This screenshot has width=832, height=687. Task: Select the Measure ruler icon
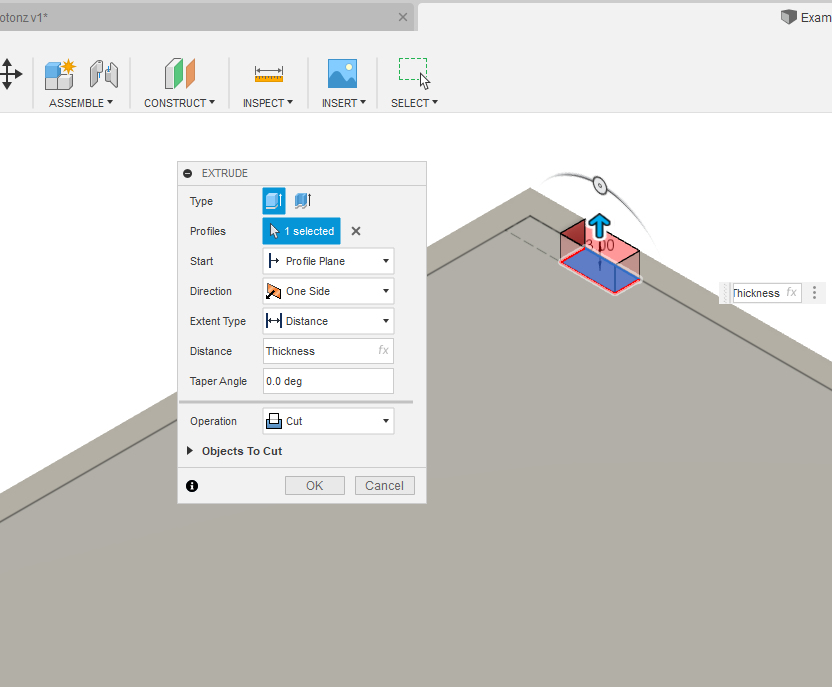click(268, 74)
